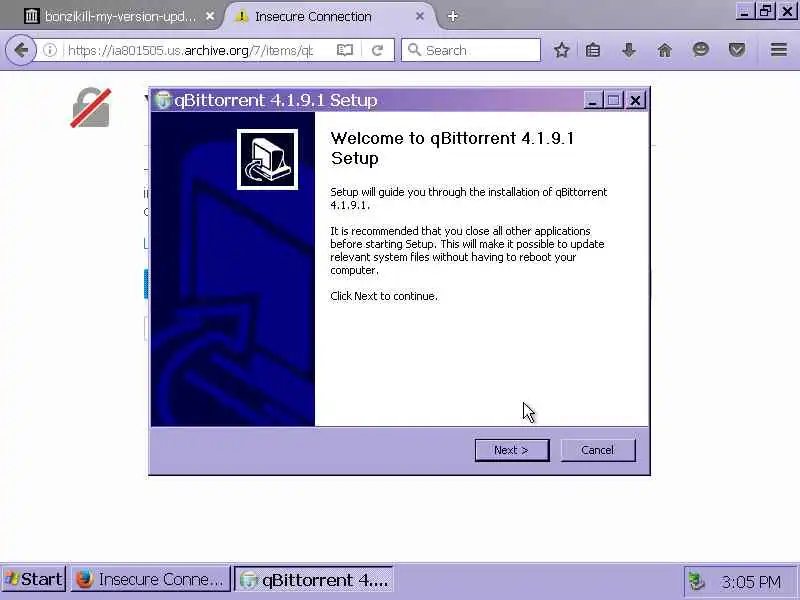Viewport: 800px width, 600px height.
Task: Open site info icon in address bar
Action: pyautogui.click(x=50, y=50)
